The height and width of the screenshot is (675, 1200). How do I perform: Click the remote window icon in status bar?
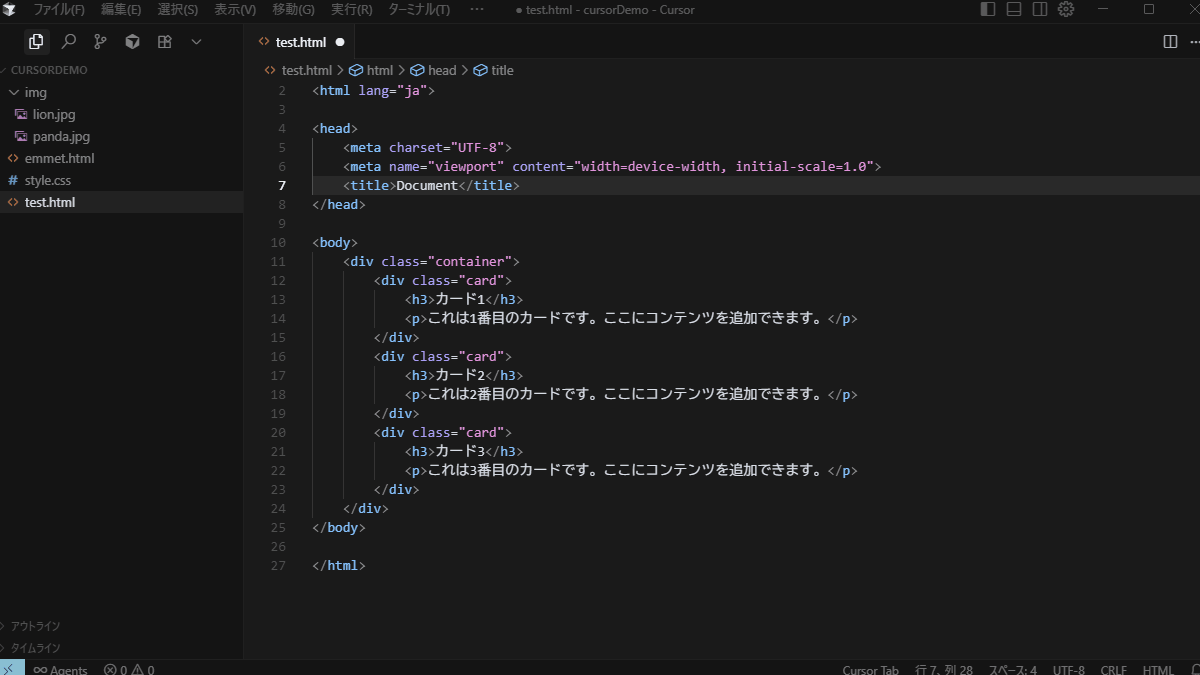click(10, 668)
